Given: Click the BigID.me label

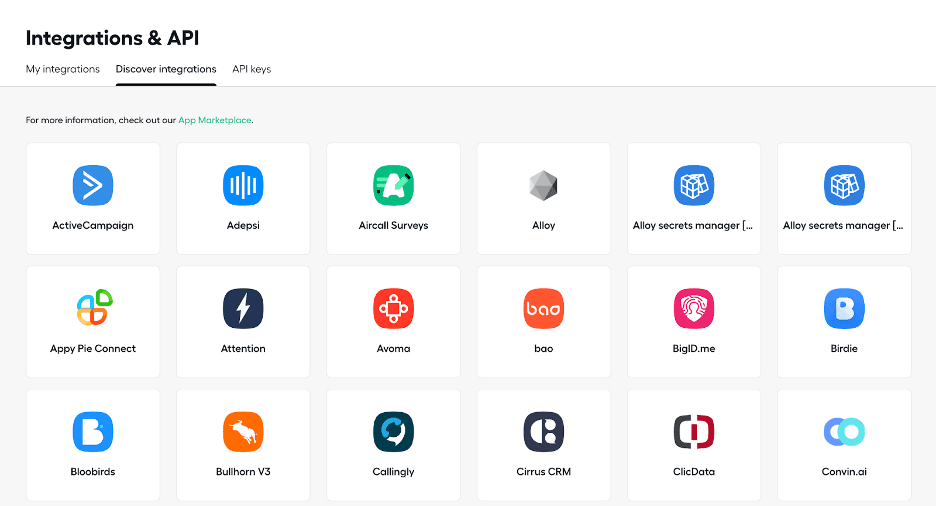Looking at the screenshot, I should [694, 348].
